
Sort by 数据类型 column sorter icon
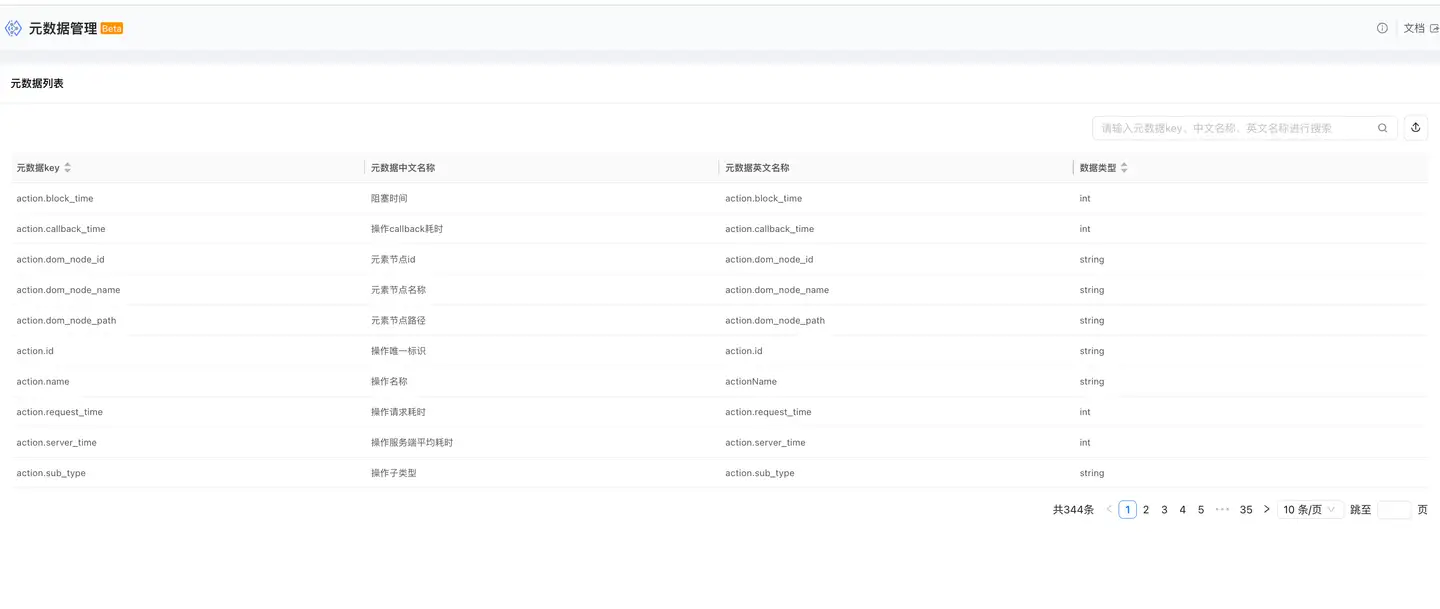(1124, 168)
